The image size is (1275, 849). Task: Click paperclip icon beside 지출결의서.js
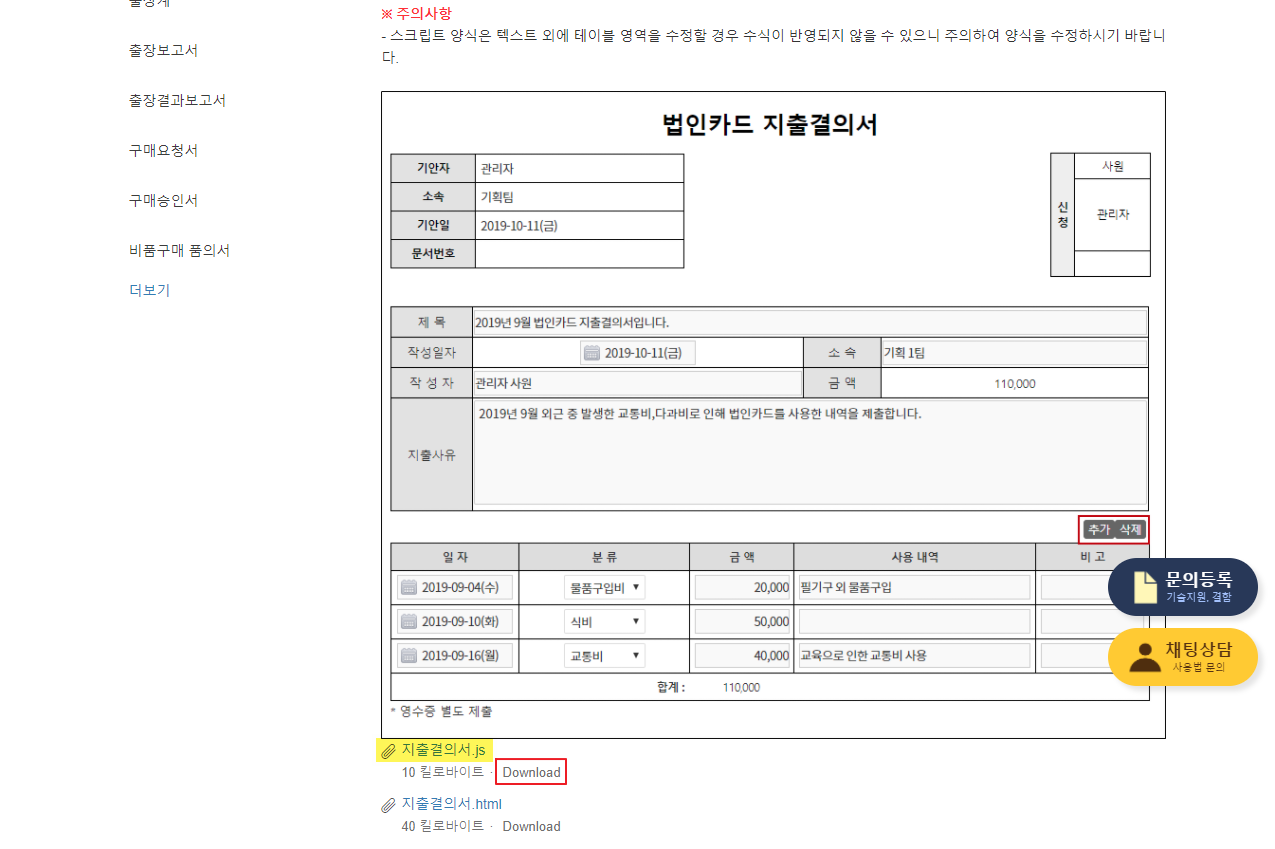click(389, 751)
